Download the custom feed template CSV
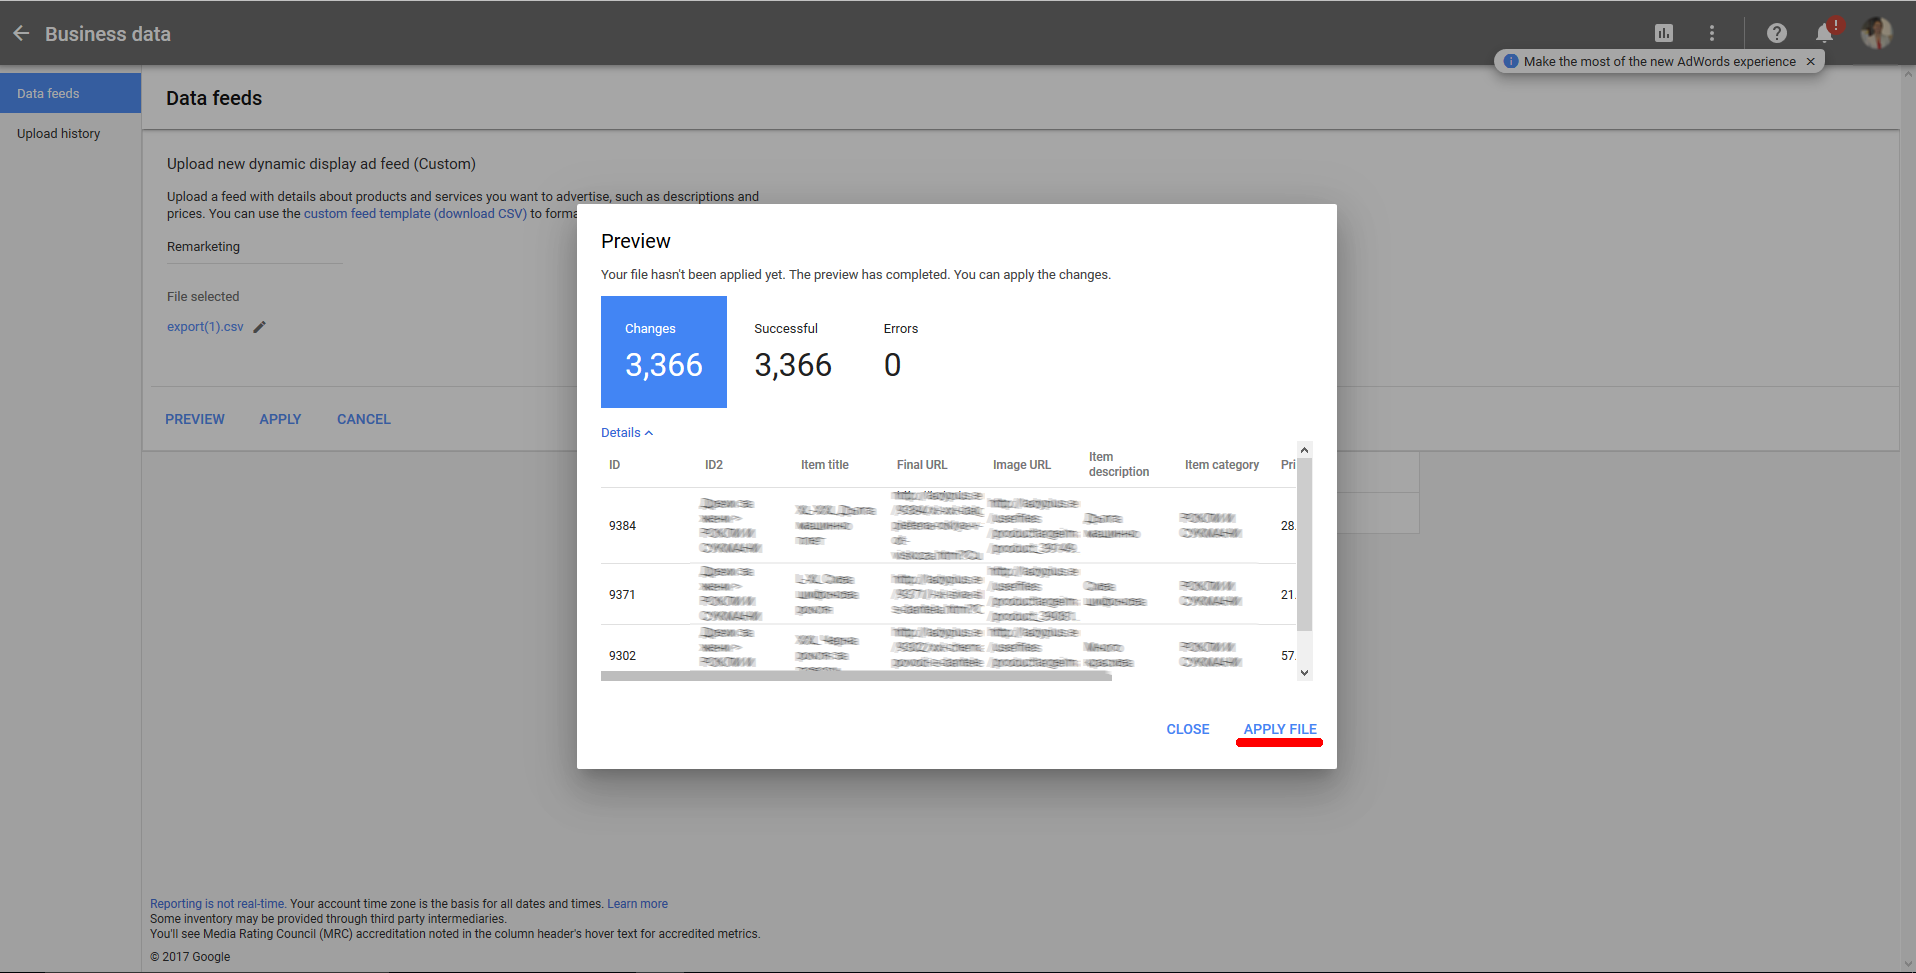This screenshot has width=1916, height=973. click(415, 213)
